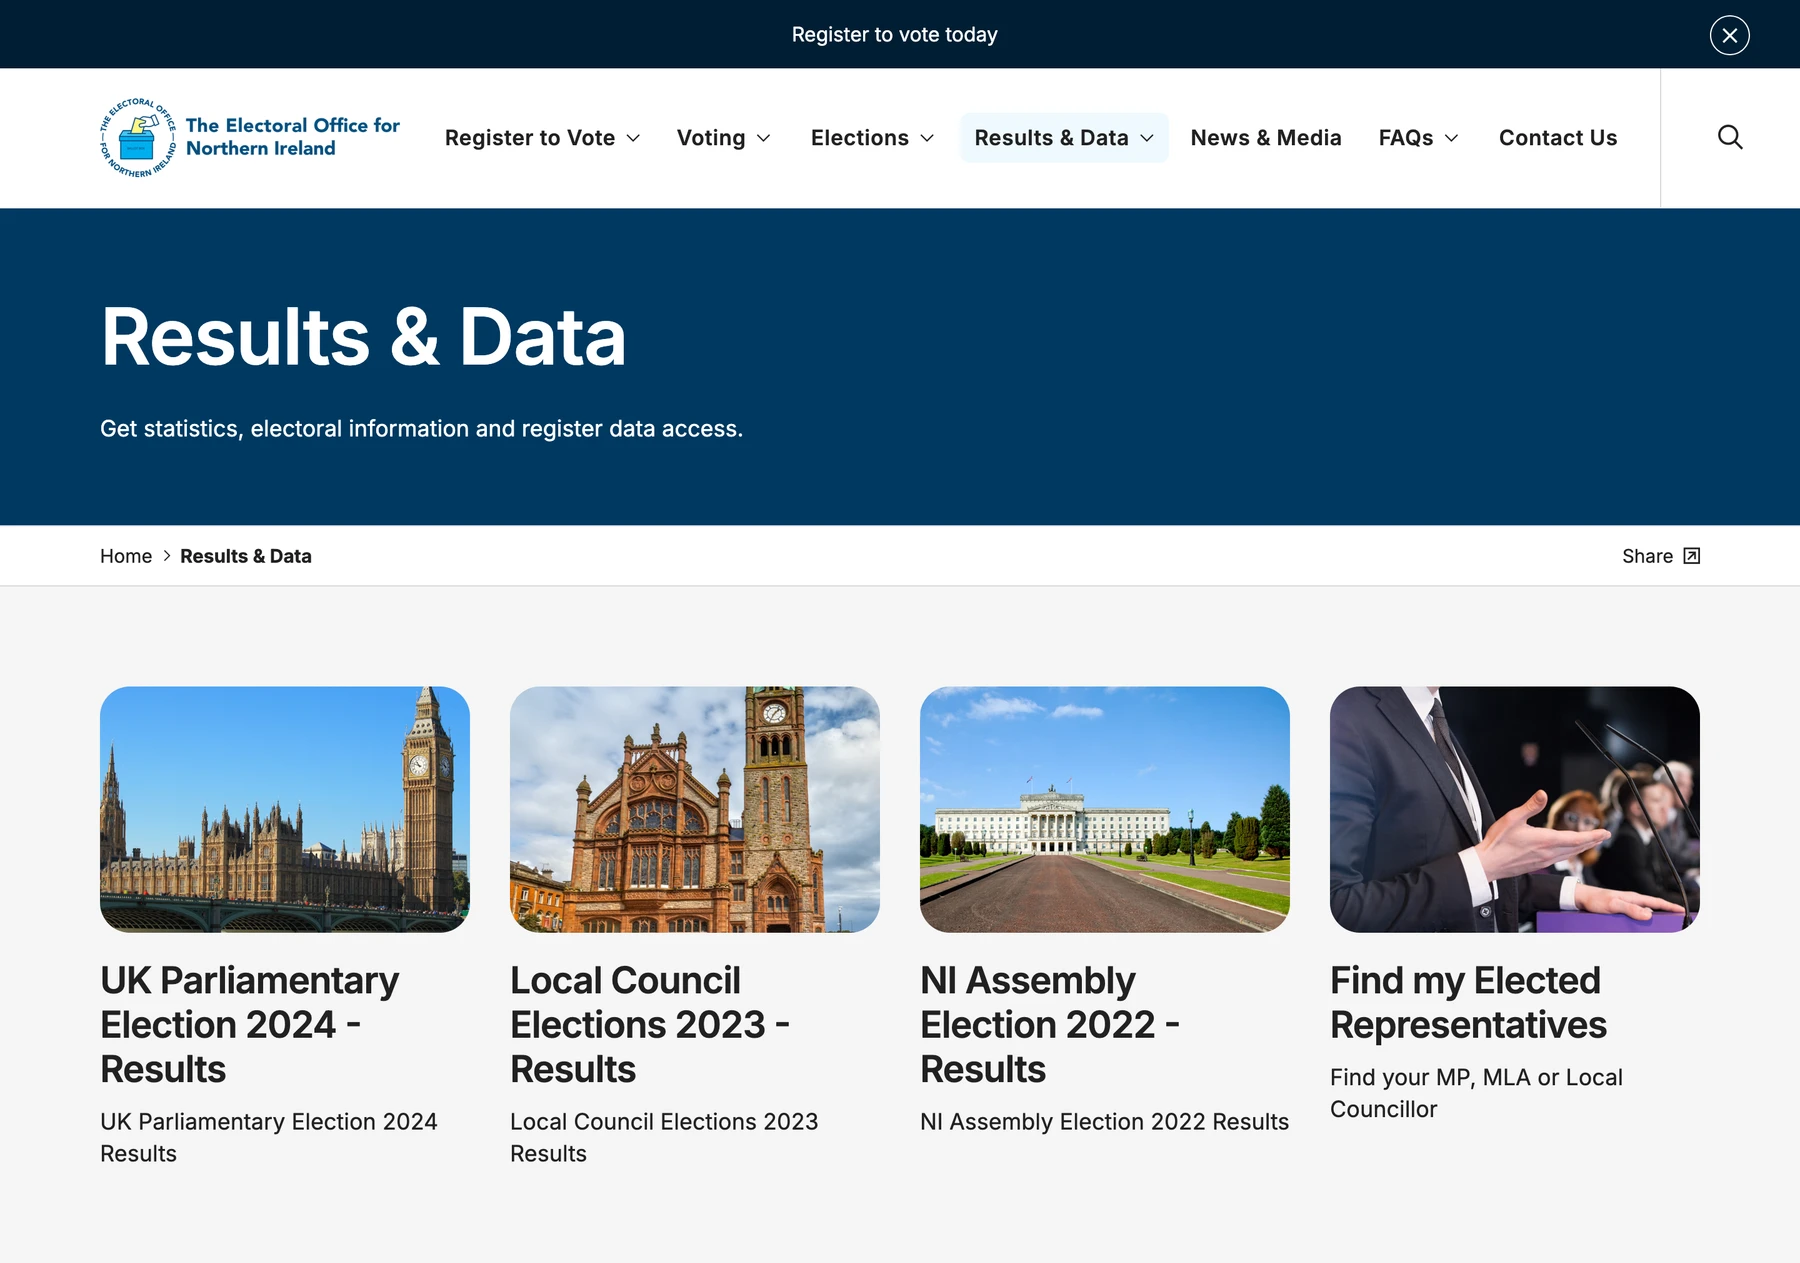
Task: Click 'Get statistics, electoral information' subtitle
Action: (421, 429)
